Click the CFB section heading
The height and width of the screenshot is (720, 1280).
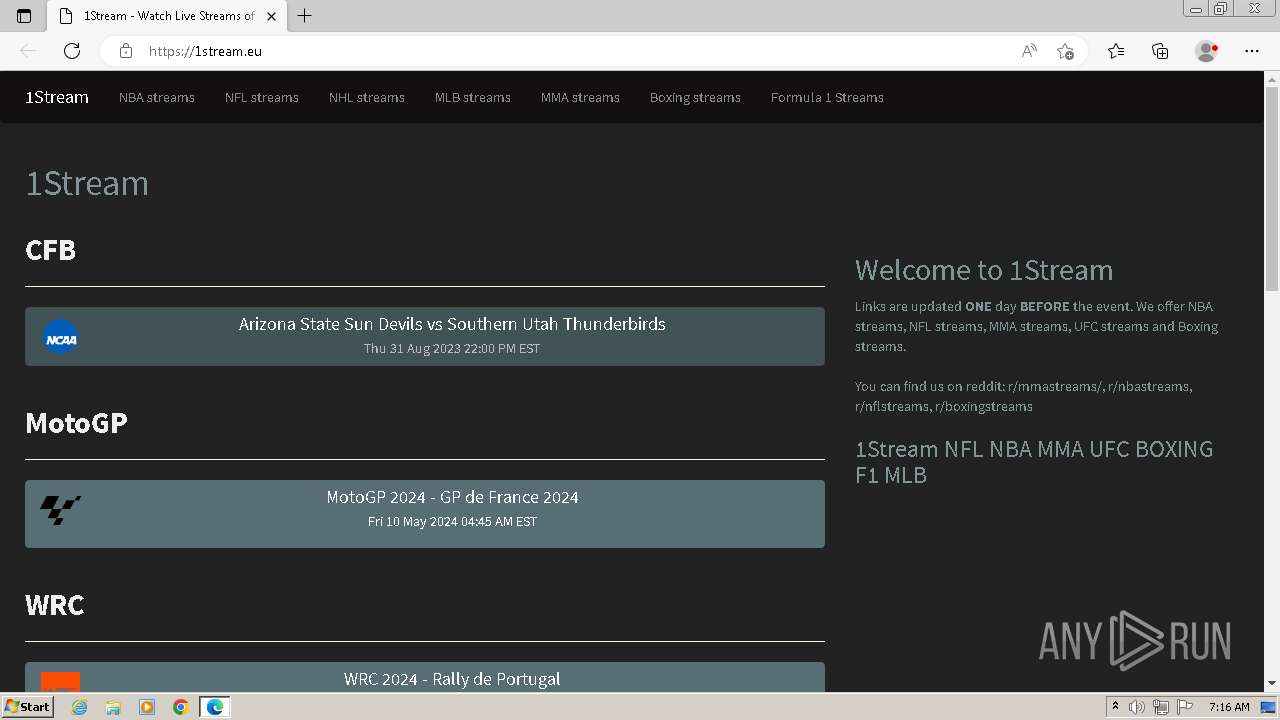[x=50, y=249]
